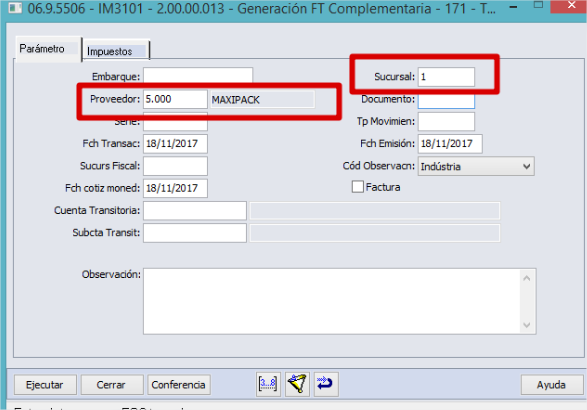
Task: Click the MAXIPACK provider name box
Action: pos(262,100)
